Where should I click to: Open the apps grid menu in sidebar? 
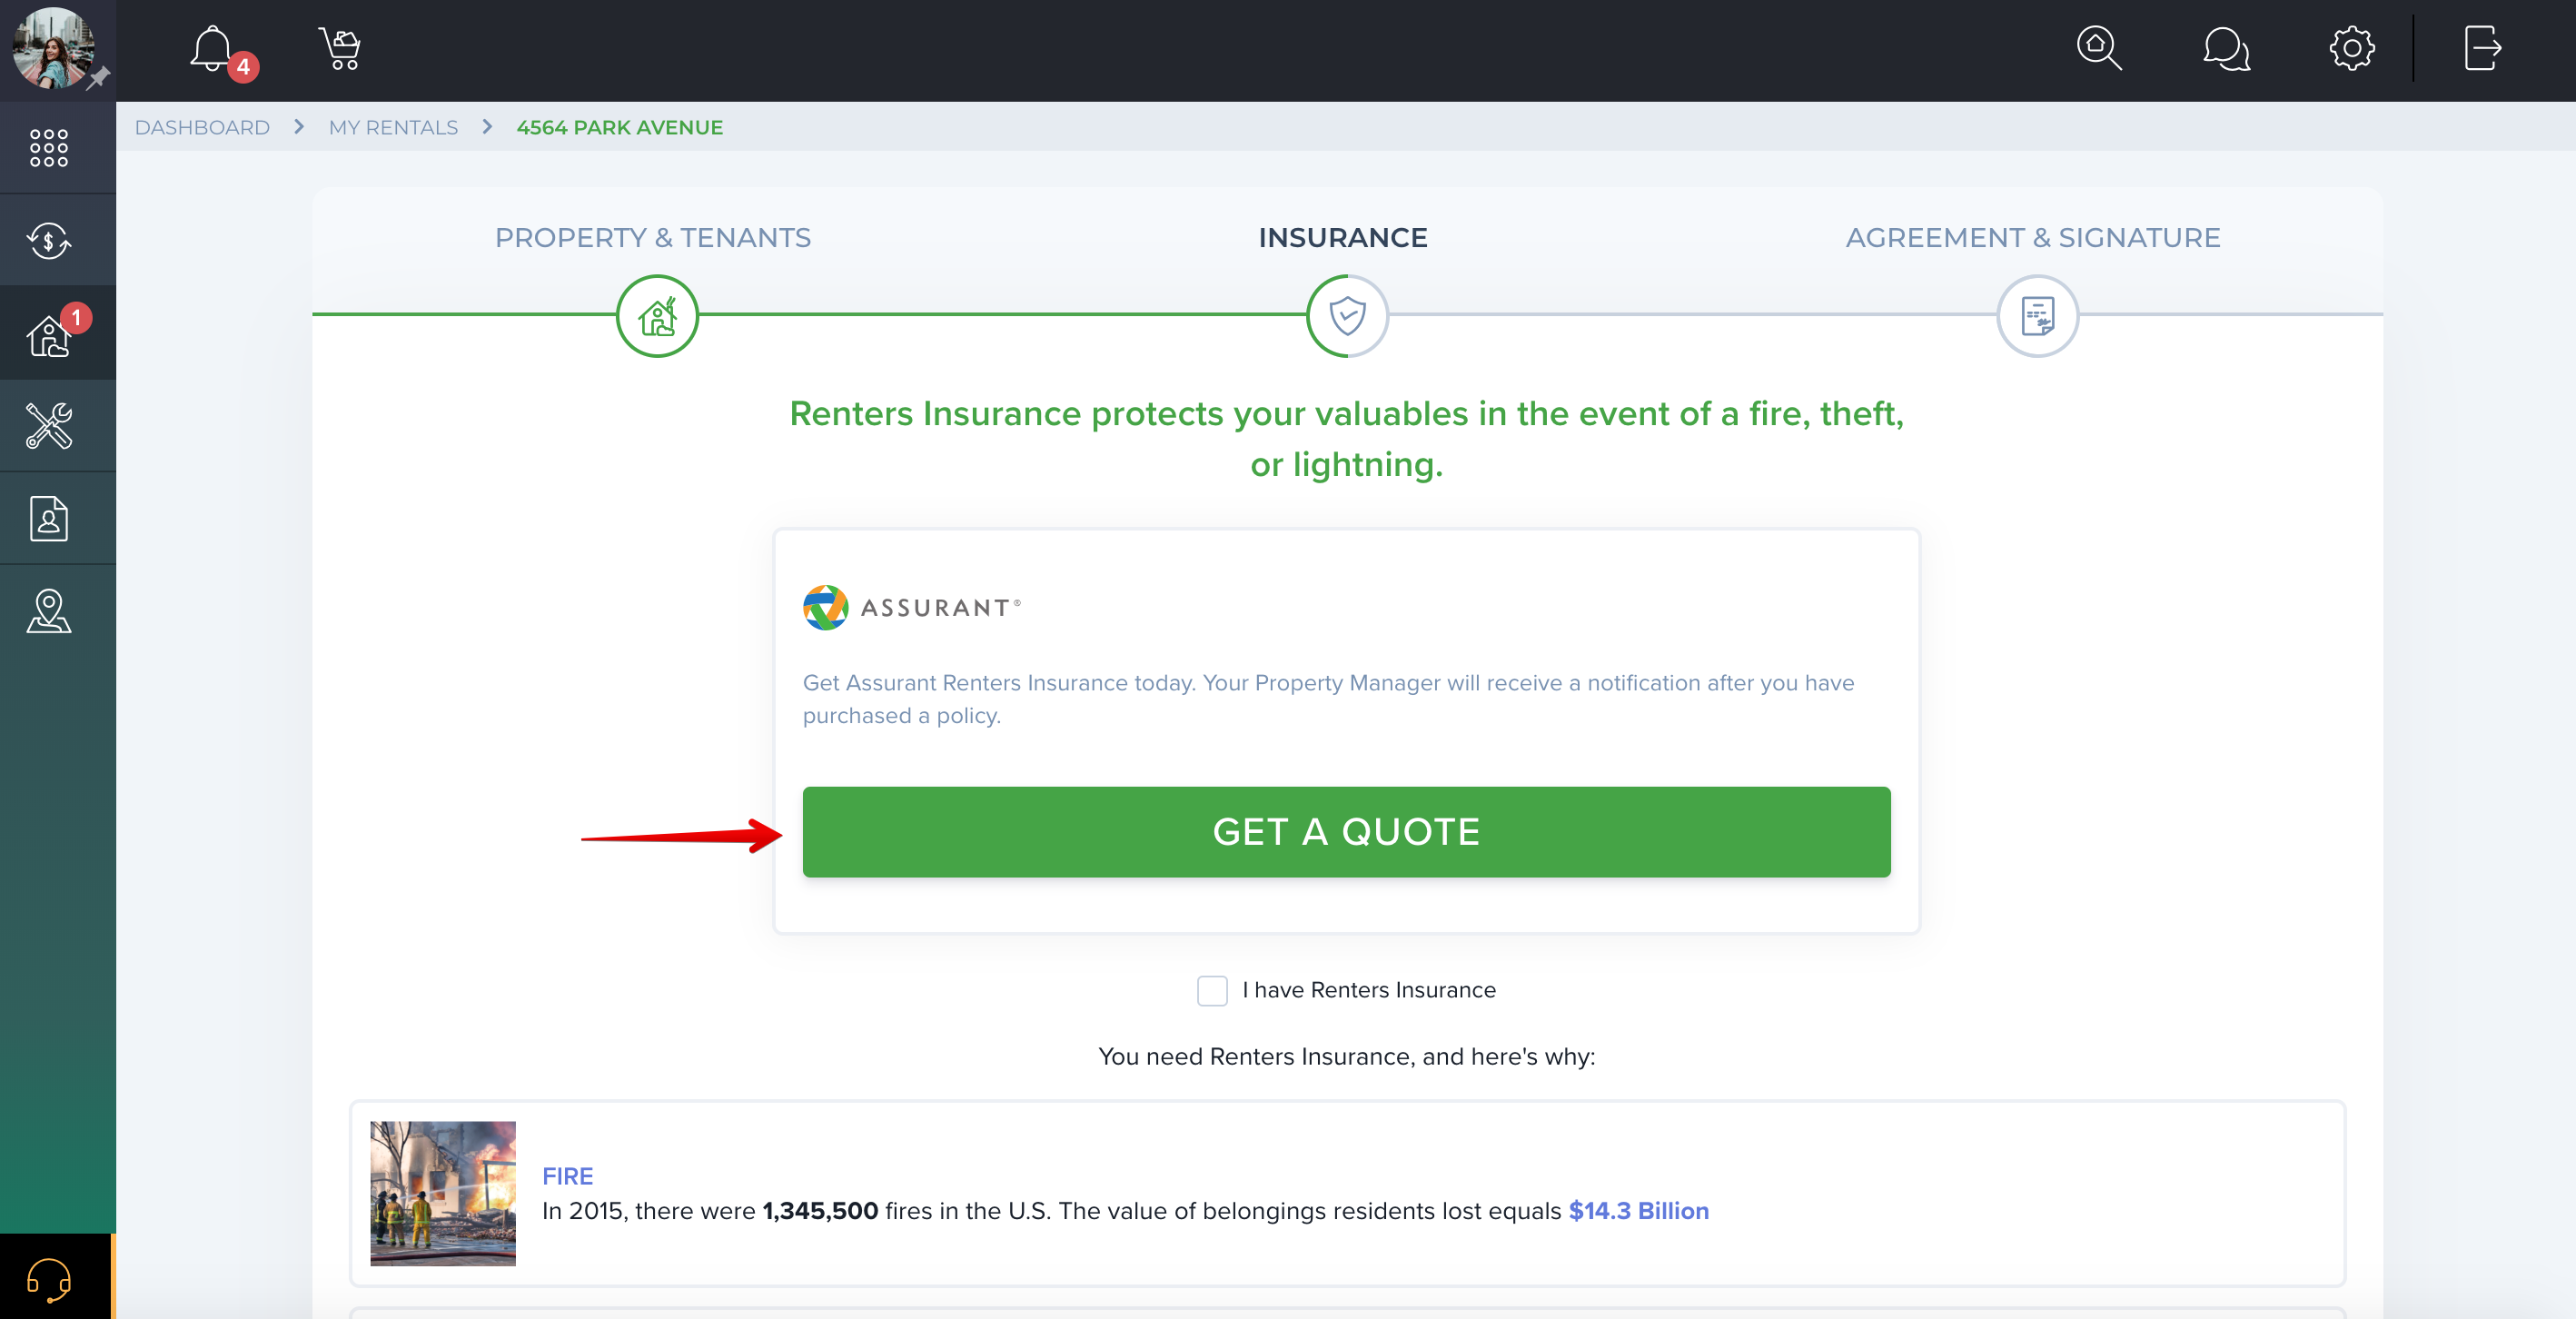49,148
